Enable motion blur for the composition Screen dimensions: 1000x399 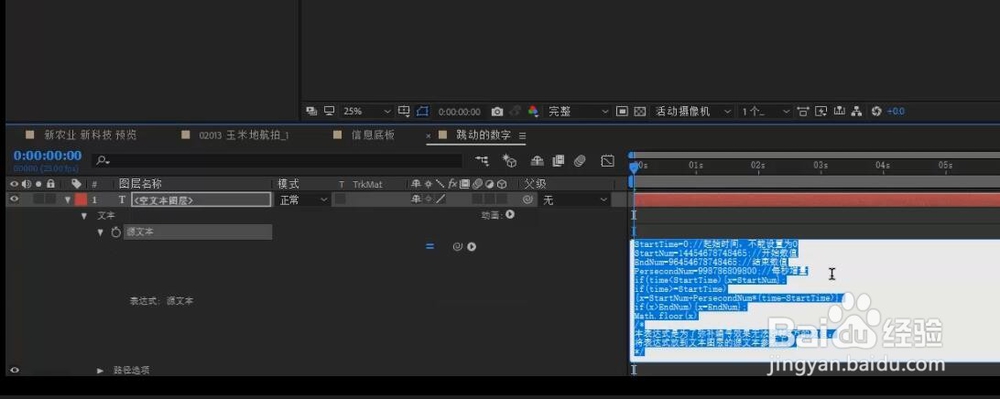(x=579, y=161)
